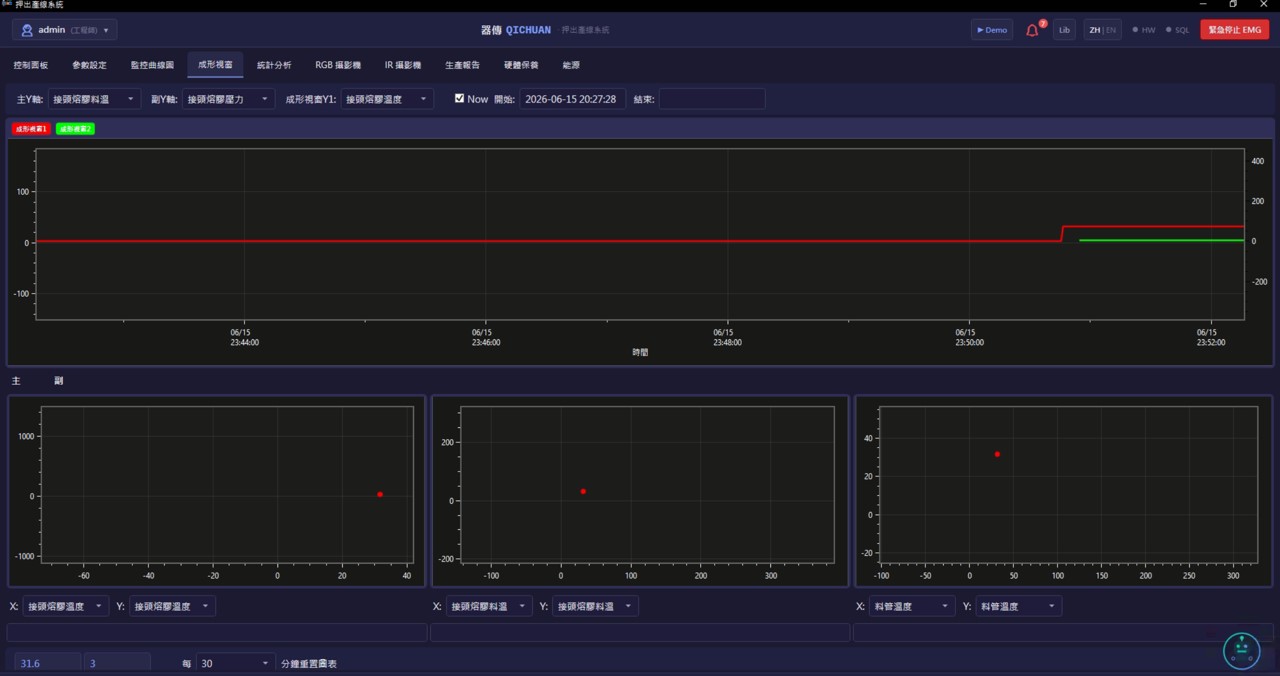Viewport: 1280px width, 676px height.
Task: Open the IR 攝影機 tab
Action: click(x=403, y=65)
